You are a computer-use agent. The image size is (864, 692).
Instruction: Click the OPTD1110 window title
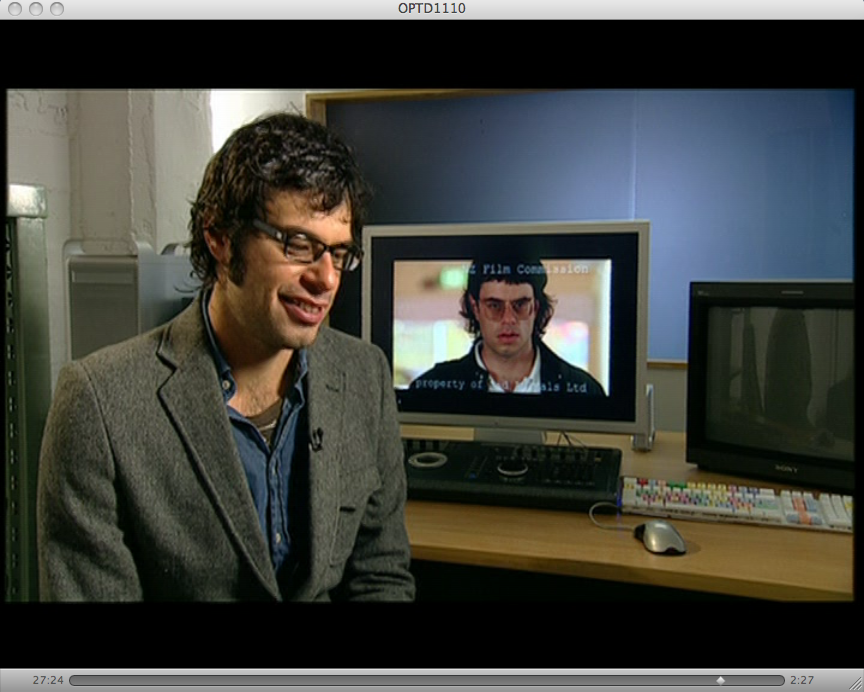point(431,8)
